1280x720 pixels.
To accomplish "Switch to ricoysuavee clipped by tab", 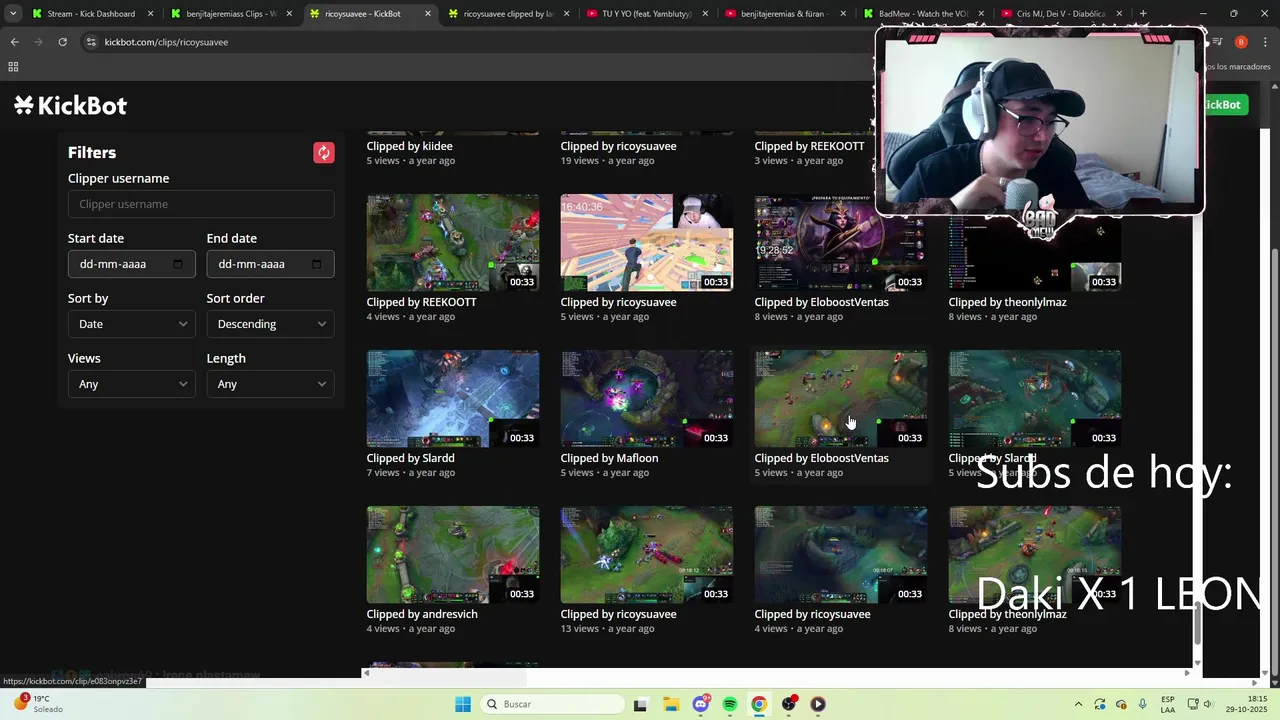I will click(508, 14).
